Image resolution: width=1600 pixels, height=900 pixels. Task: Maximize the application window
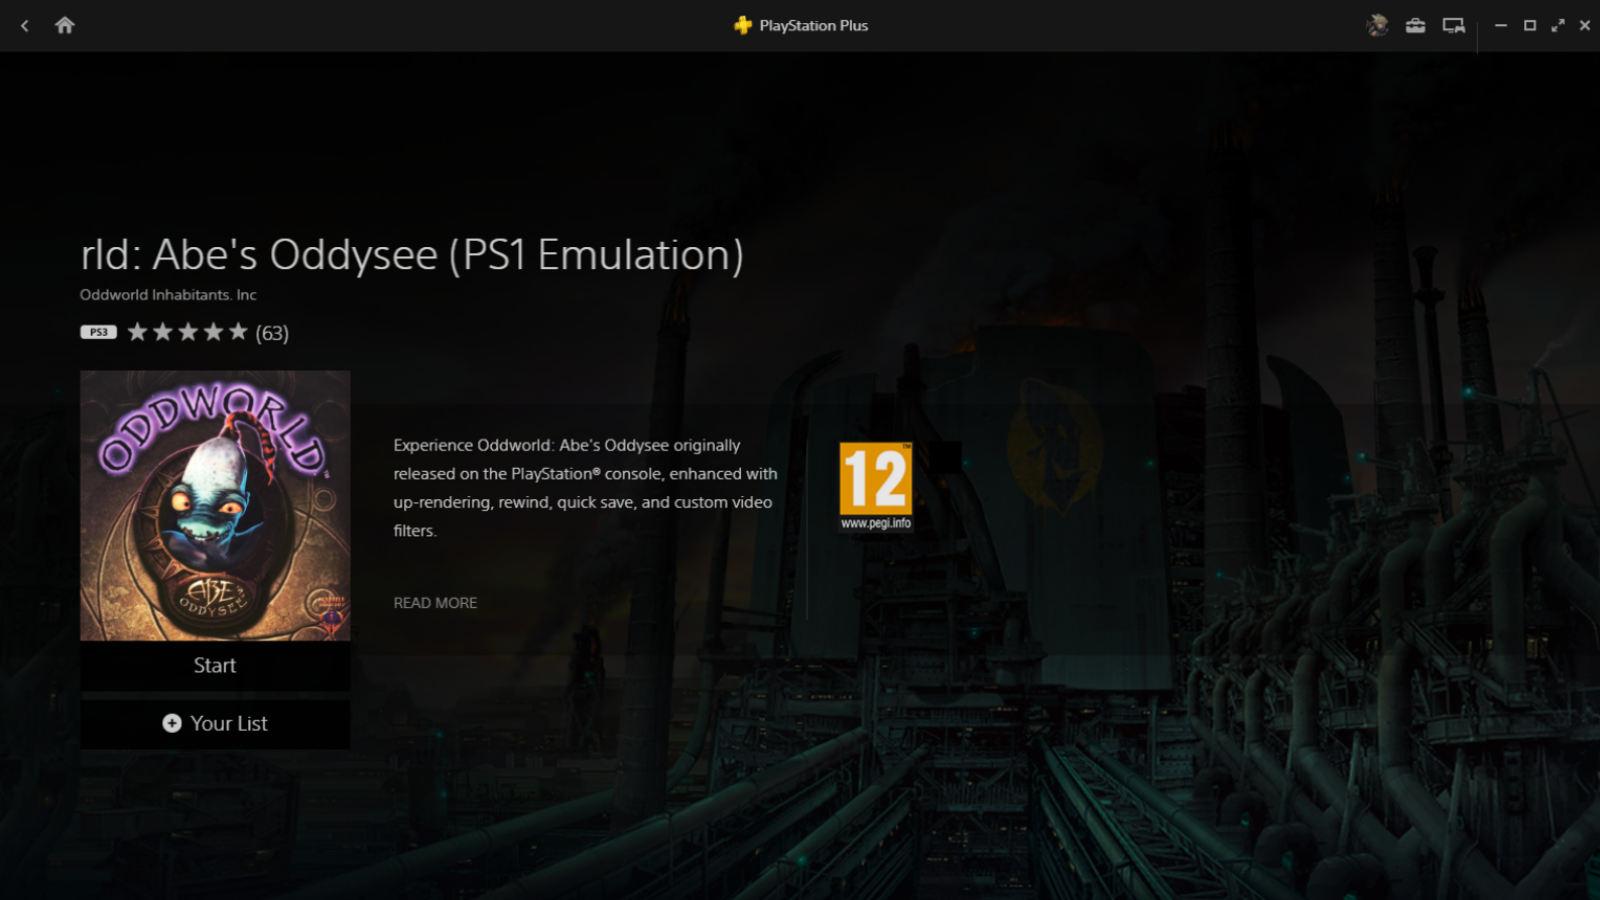point(1529,25)
